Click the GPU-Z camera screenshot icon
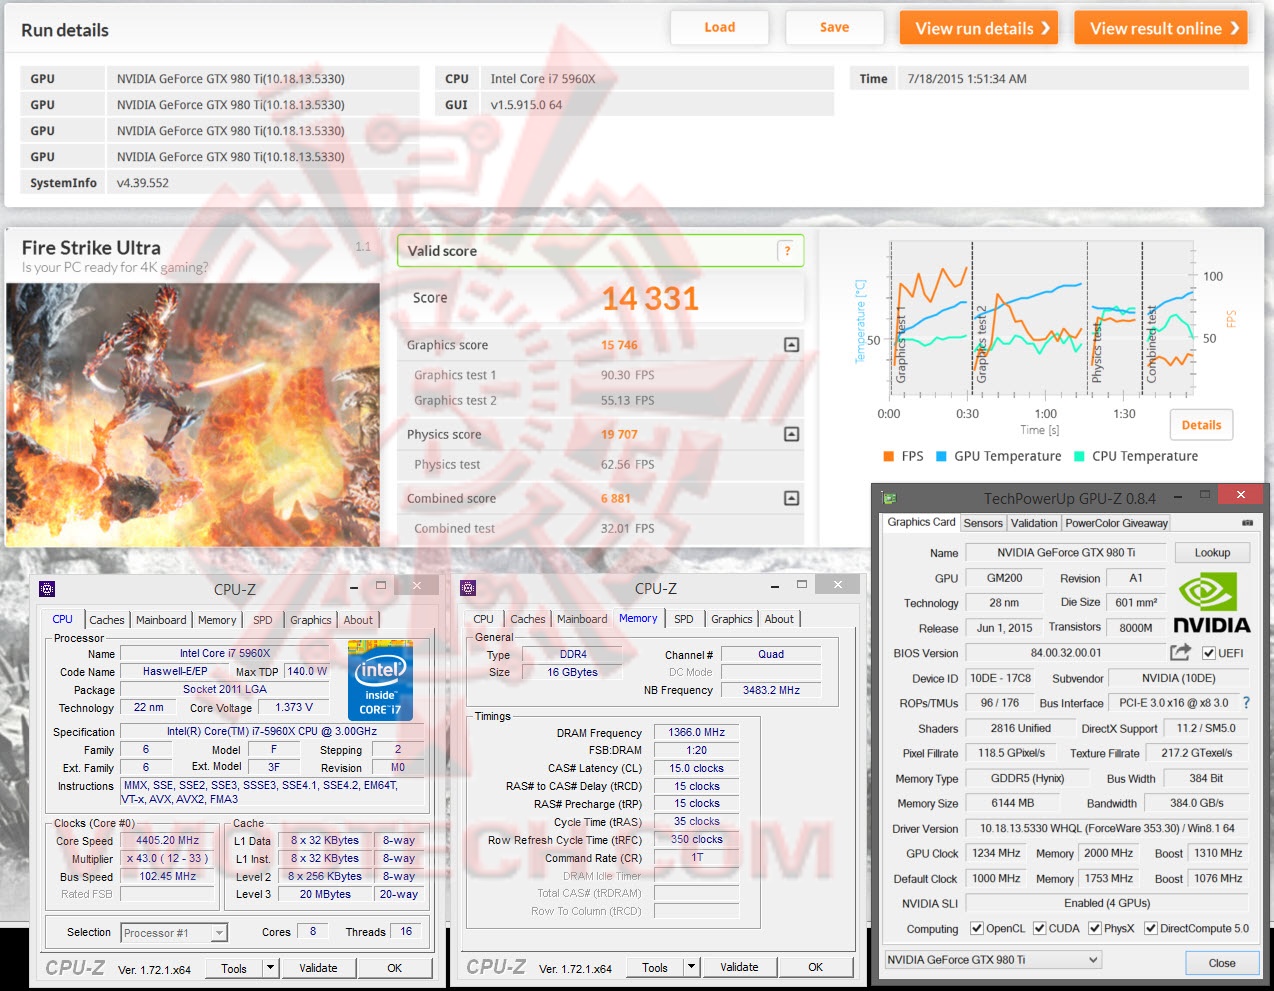 pos(1247,523)
